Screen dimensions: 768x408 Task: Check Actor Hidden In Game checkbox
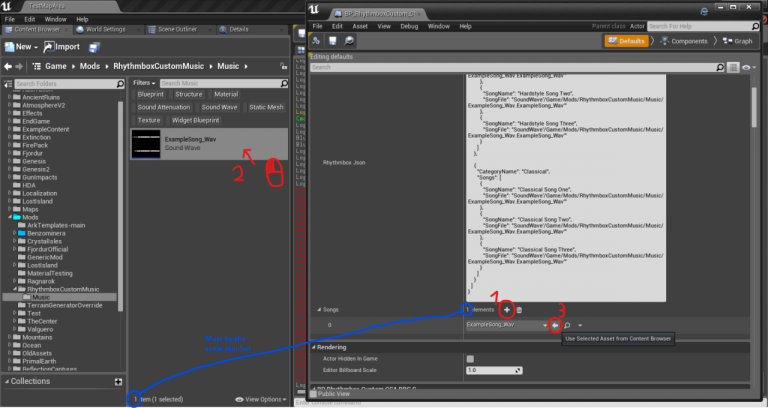pos(470,359)
